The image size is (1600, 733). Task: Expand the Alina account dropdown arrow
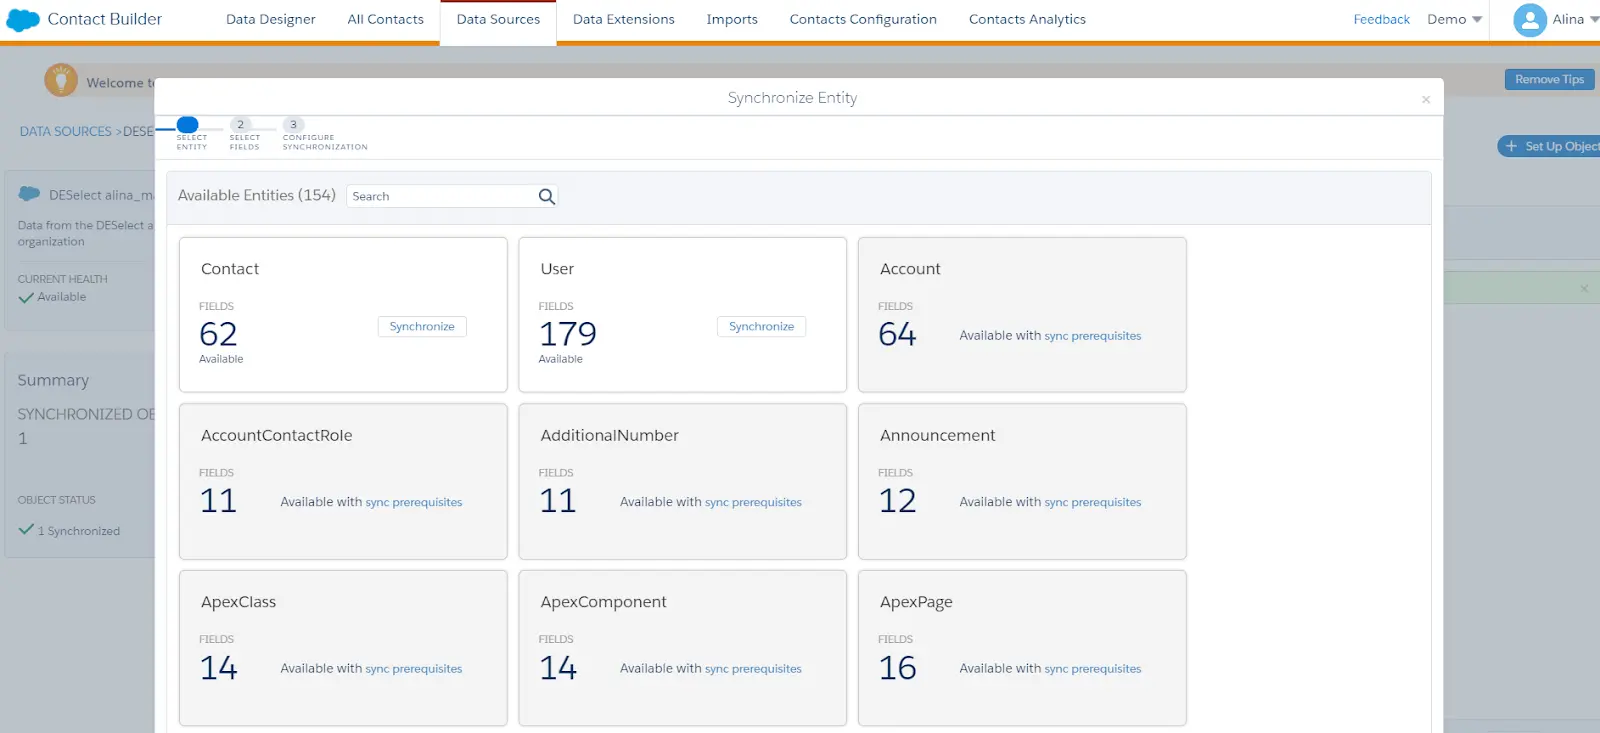coord(1594,20)
